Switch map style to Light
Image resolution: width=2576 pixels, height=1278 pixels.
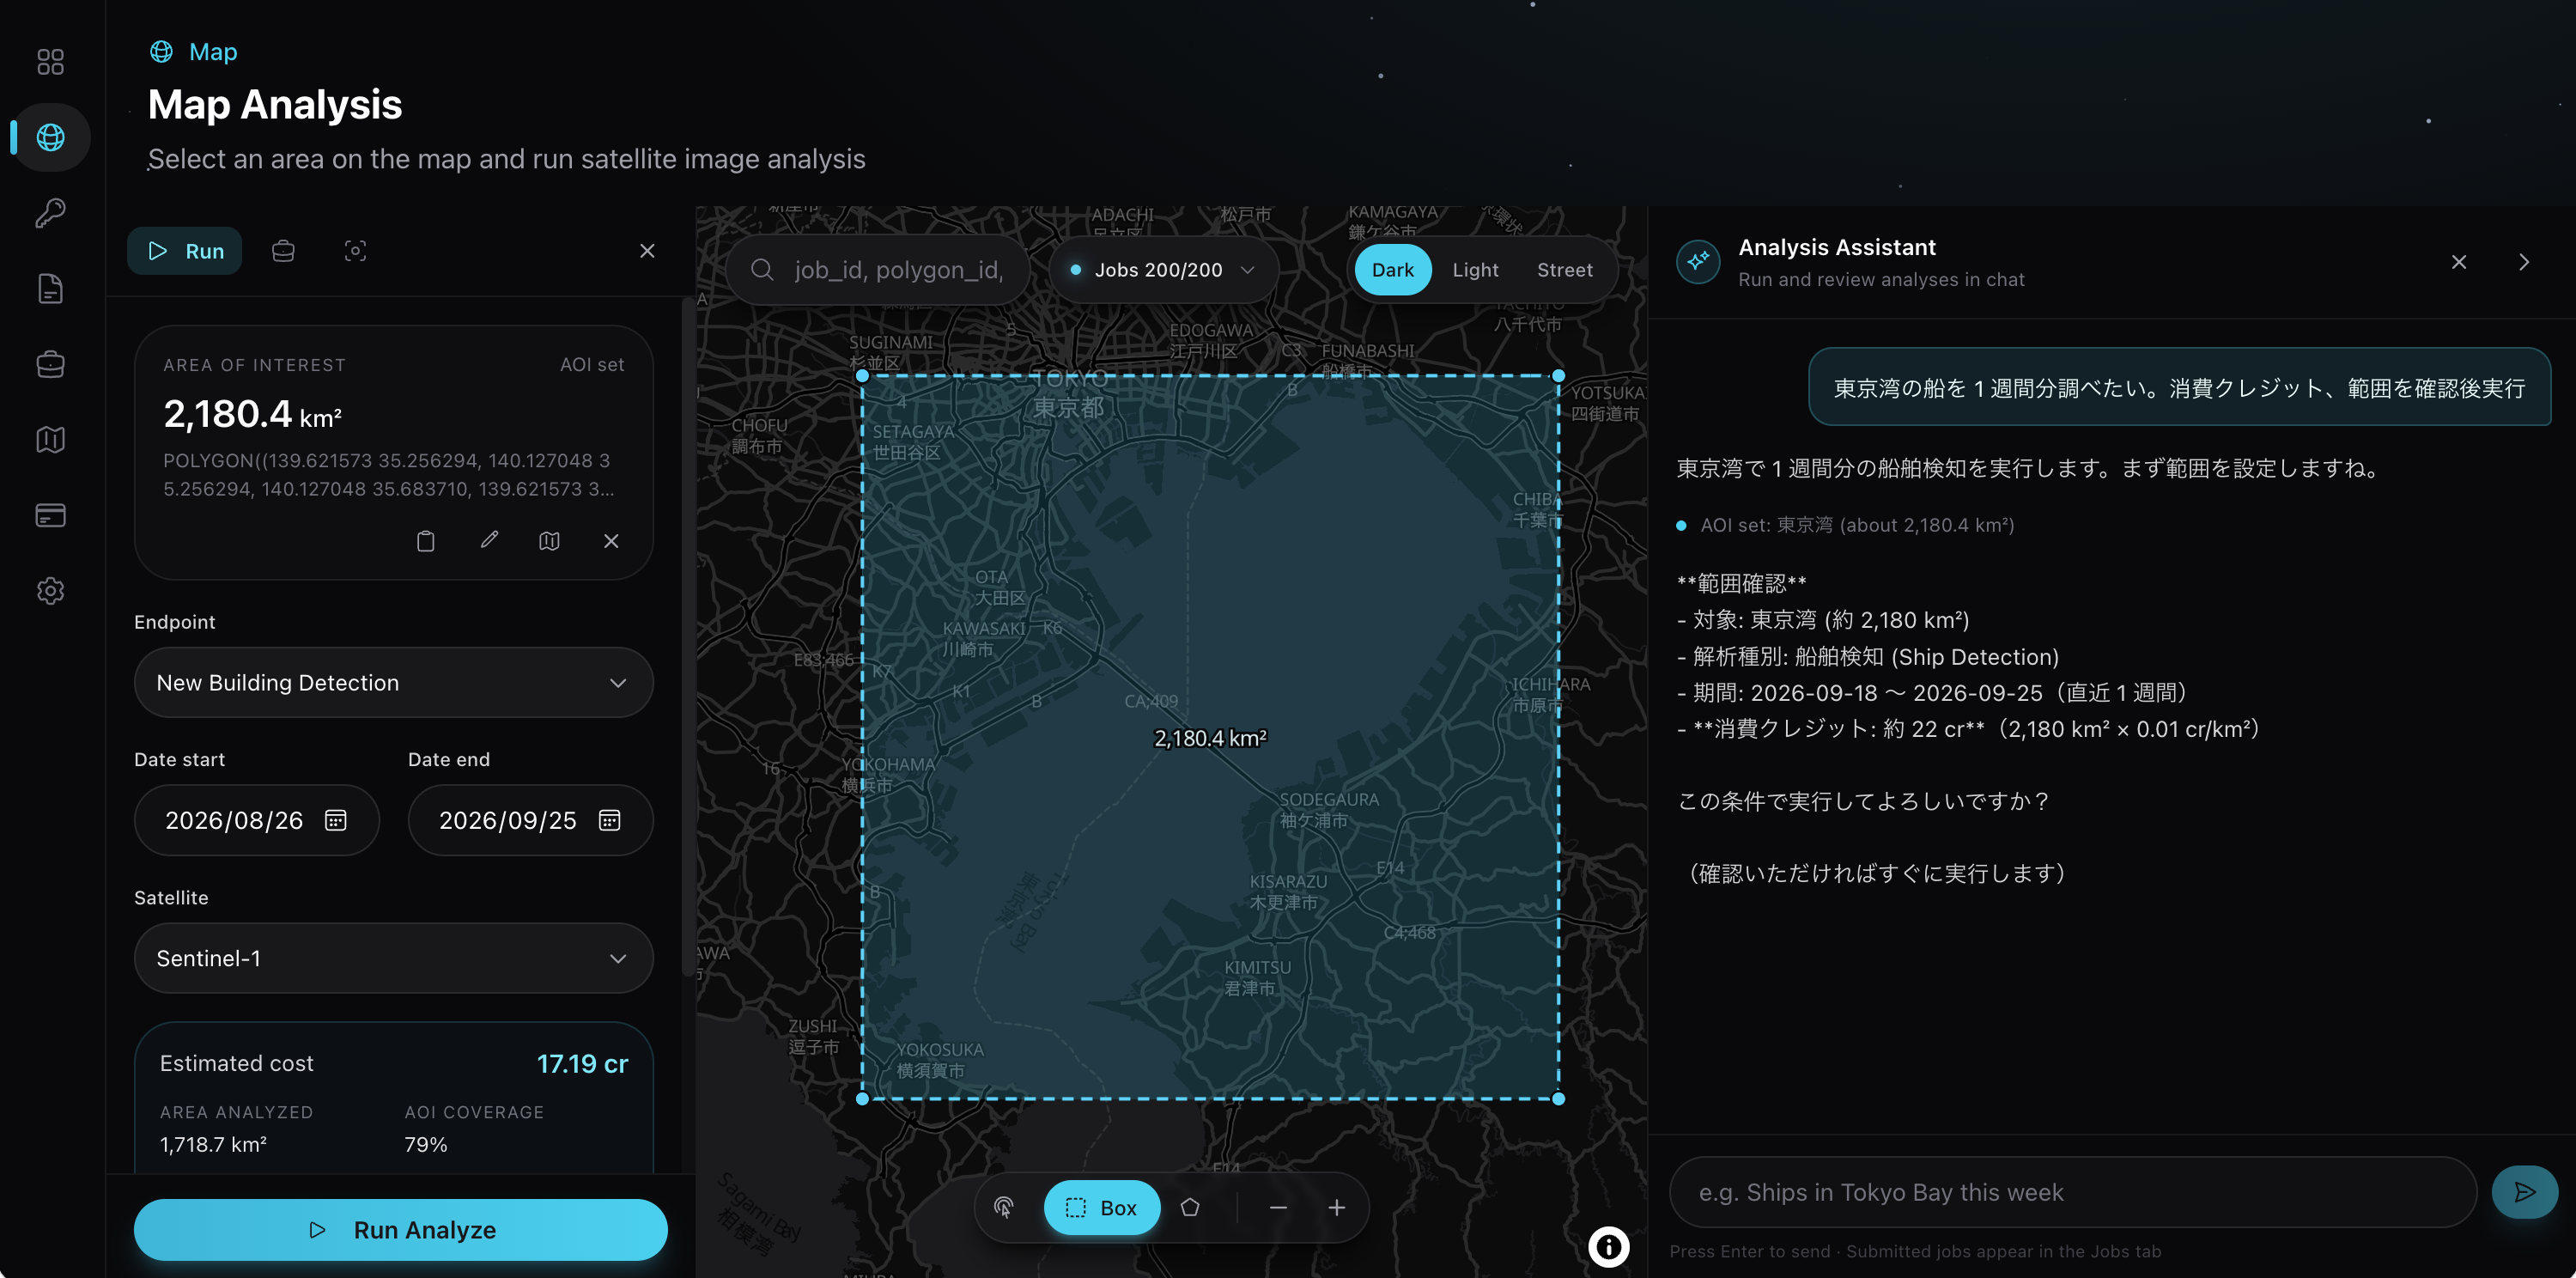pos(1475,270)
